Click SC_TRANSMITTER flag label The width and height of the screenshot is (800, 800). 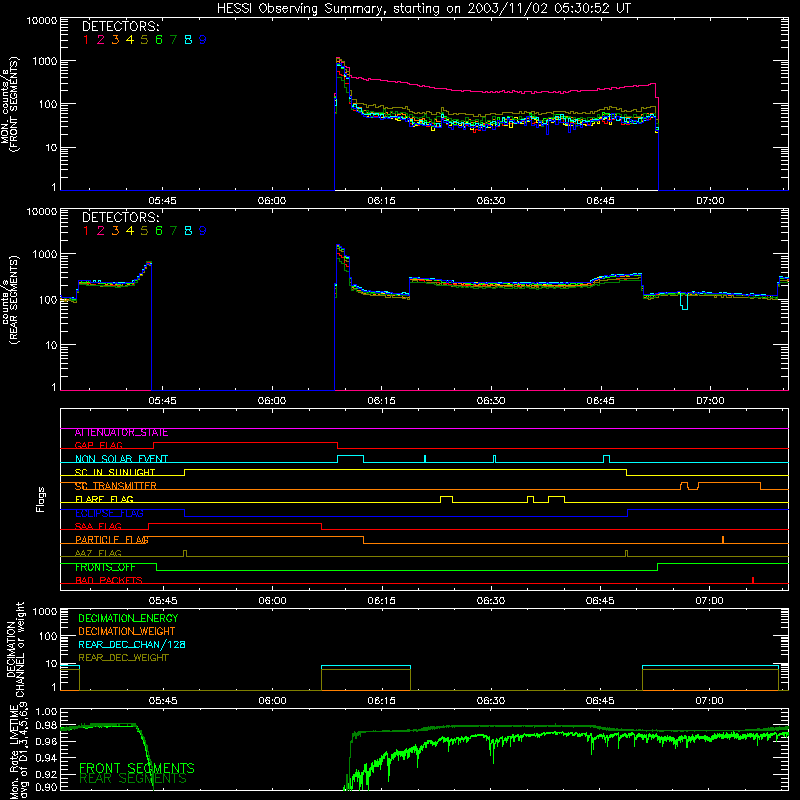point(115,486)
